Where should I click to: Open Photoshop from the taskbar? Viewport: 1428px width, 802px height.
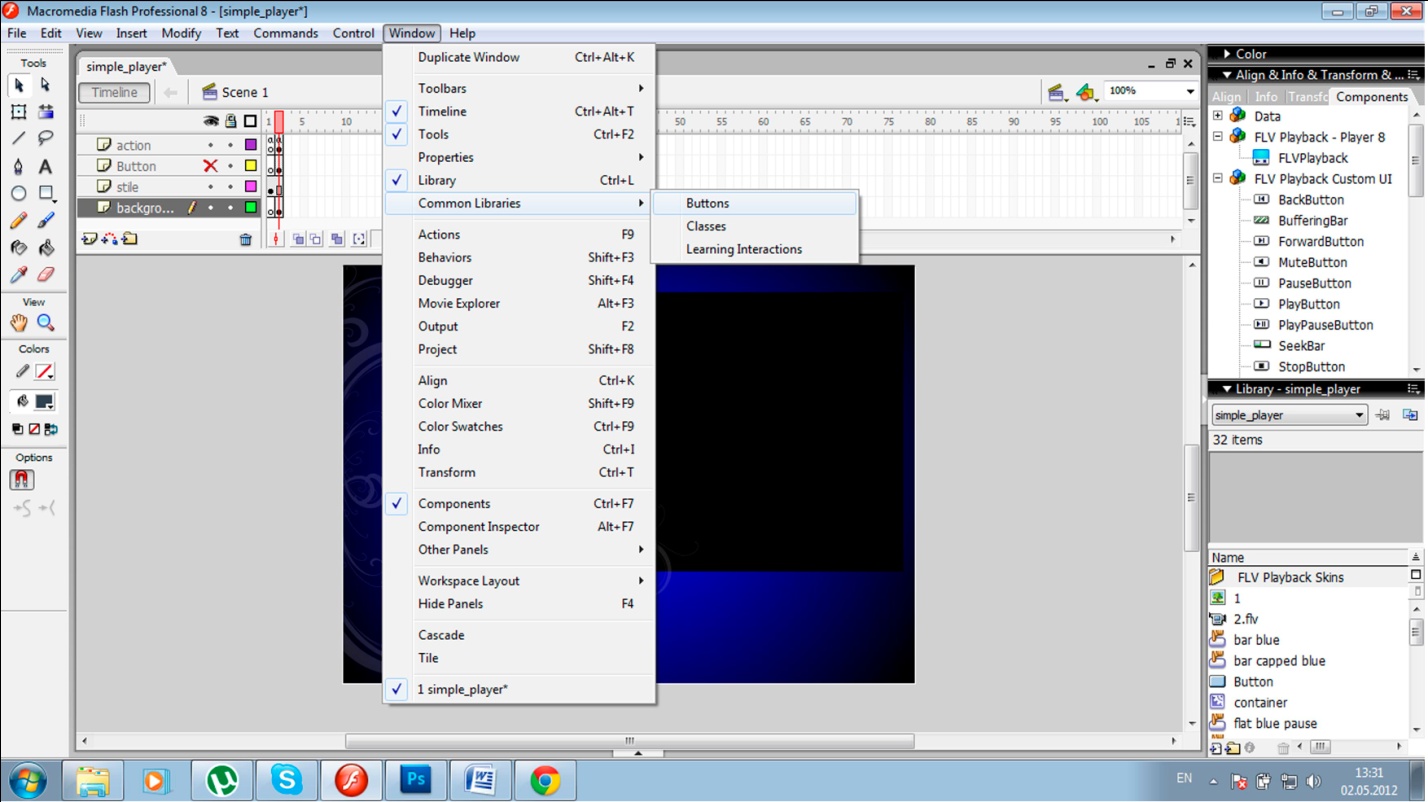click(x=415, y=780)
